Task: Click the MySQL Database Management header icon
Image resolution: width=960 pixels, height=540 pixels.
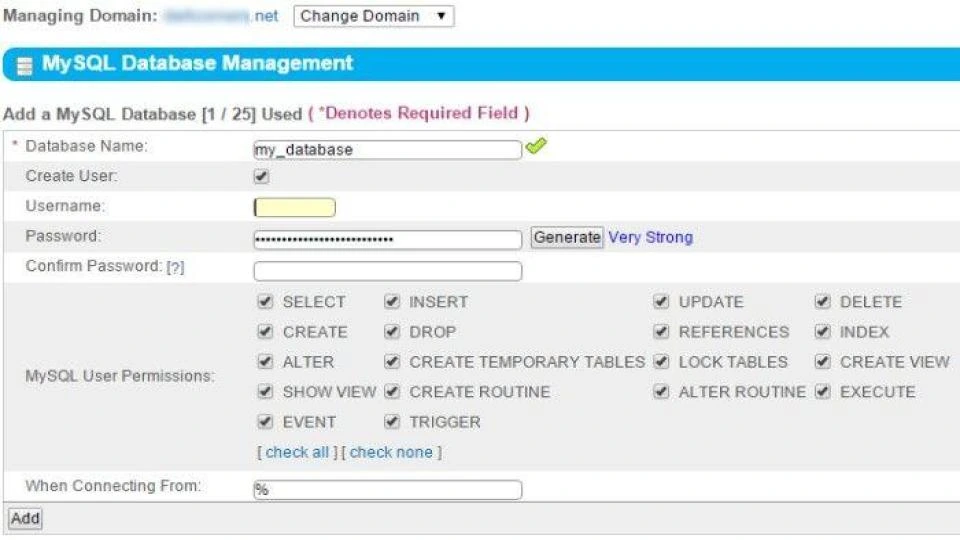Action: pos(24,65)
